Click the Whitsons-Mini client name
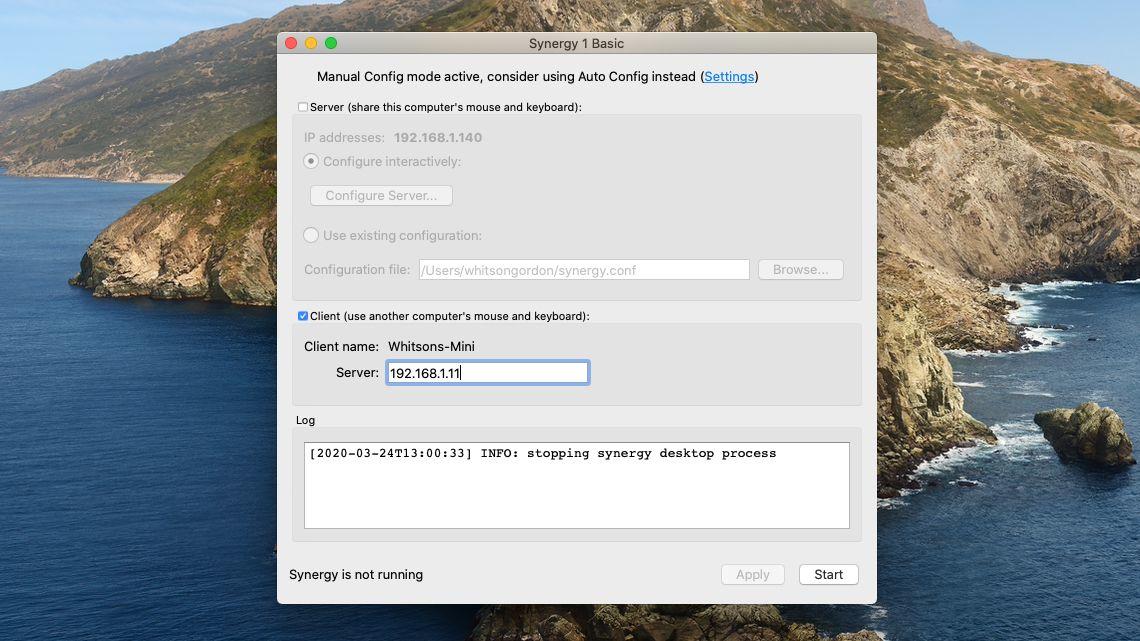This screenshot has height=641, width=1140. pyautogui.click(x=431, y=347)
